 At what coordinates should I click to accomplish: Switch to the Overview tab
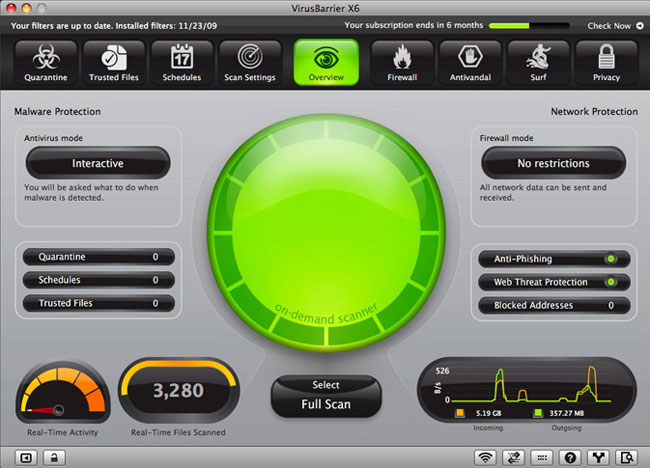pyautogui.click(x=326, y=62)
